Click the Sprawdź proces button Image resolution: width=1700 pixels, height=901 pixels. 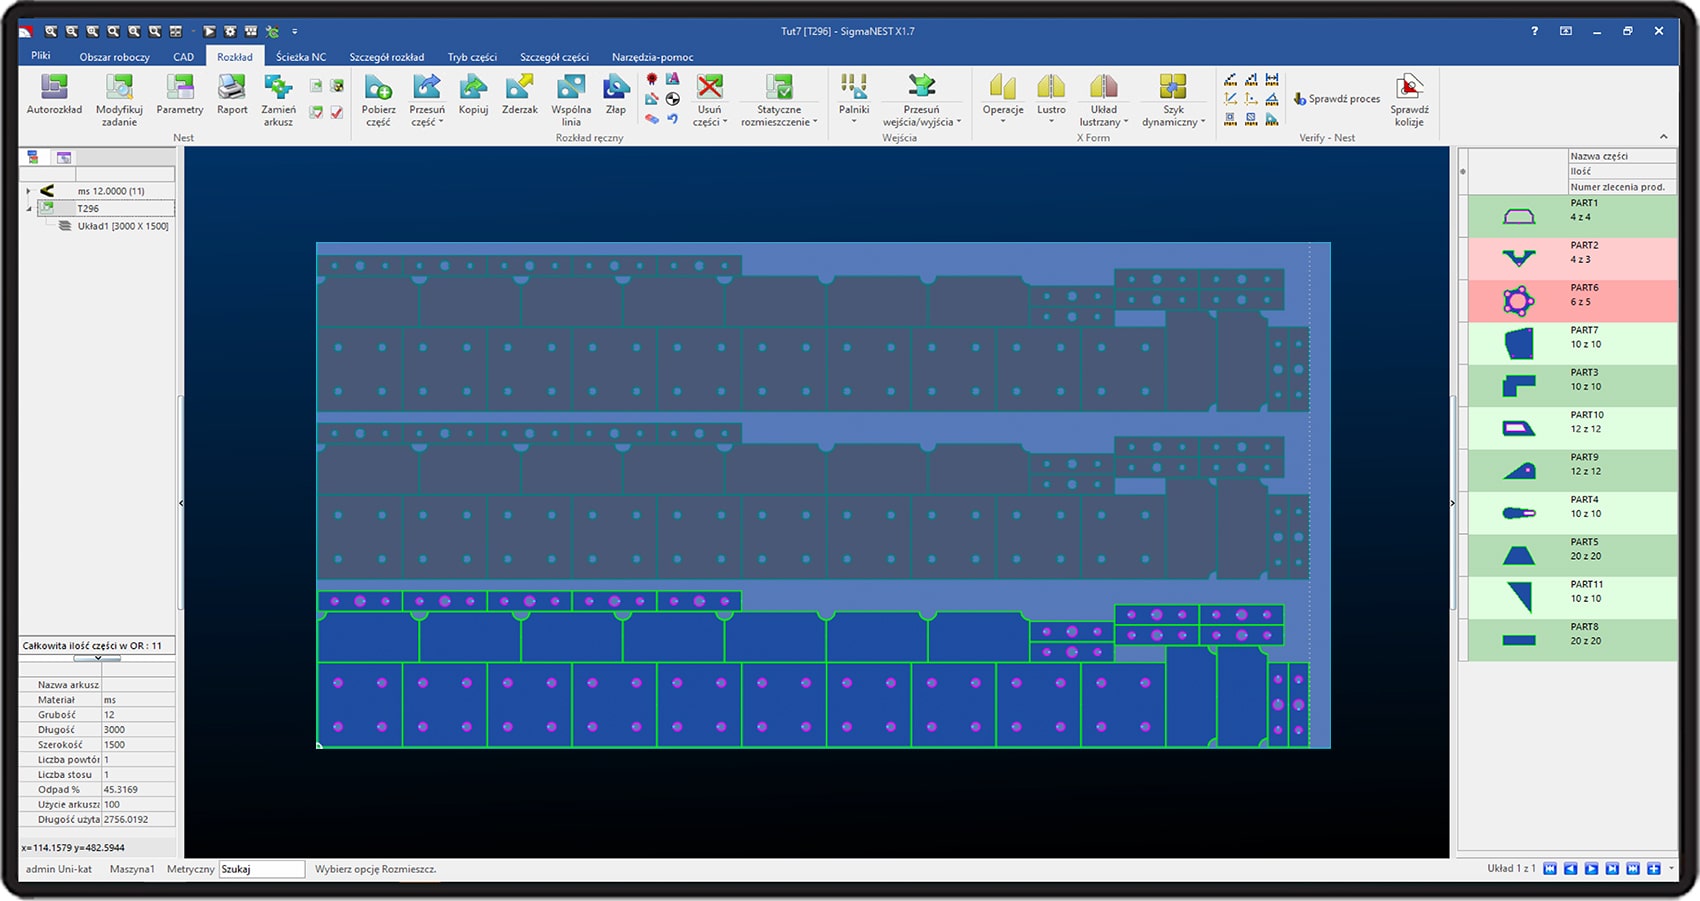(1336, 99)
